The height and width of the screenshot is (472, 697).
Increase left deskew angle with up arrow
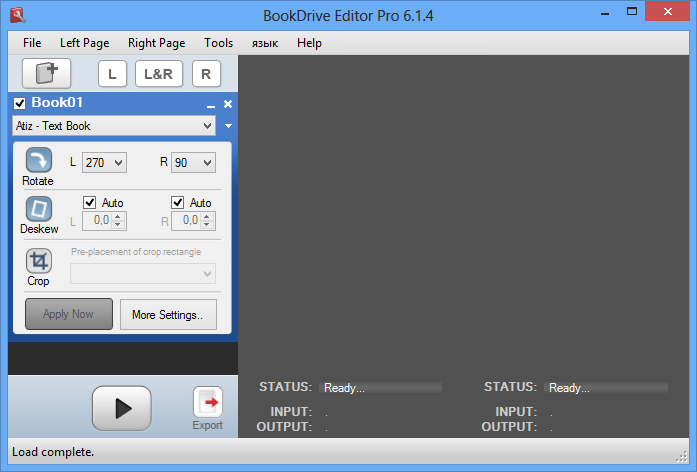pyautogui.click(x=118, y=216)
